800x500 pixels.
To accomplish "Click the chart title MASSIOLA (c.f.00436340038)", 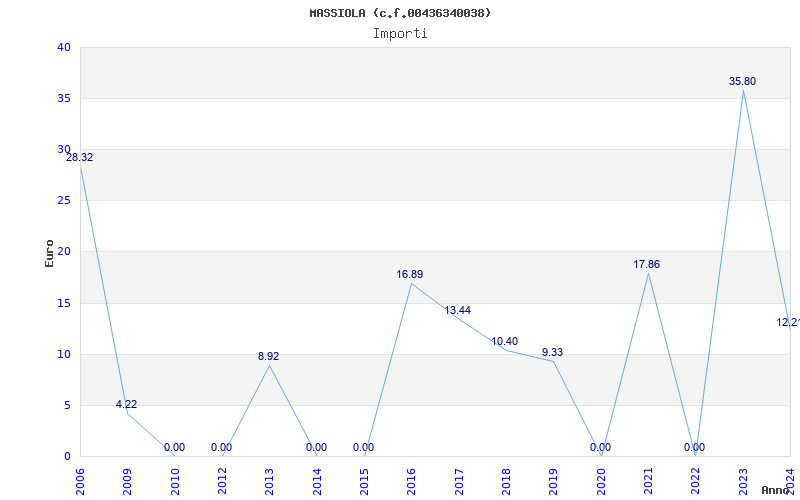I will pyautogui.click(x=400, y=13).
